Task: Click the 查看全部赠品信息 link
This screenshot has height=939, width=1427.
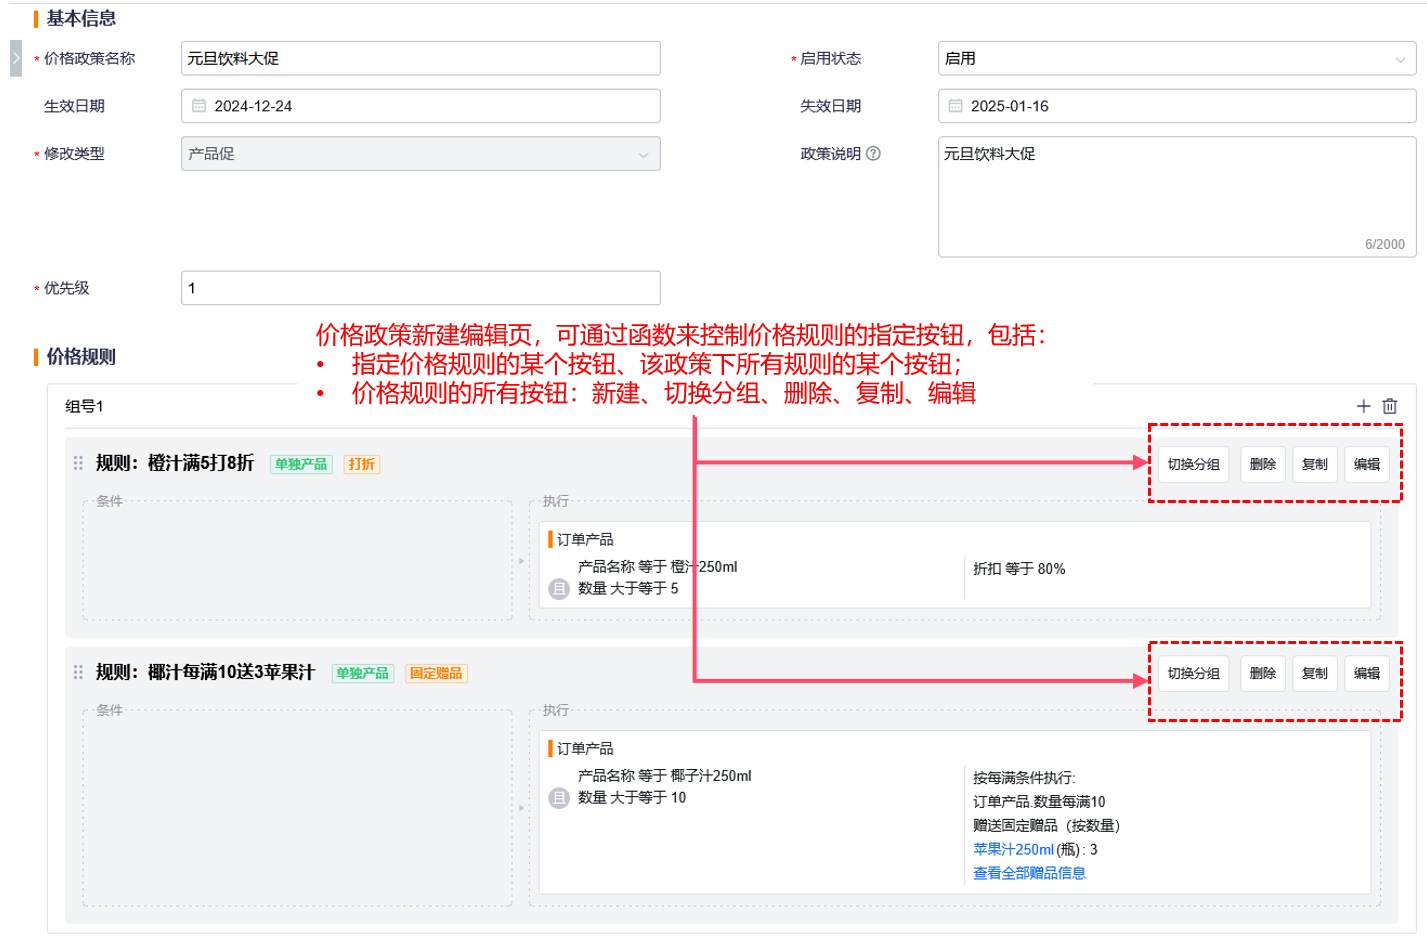Action: (x=1029, y=873)
